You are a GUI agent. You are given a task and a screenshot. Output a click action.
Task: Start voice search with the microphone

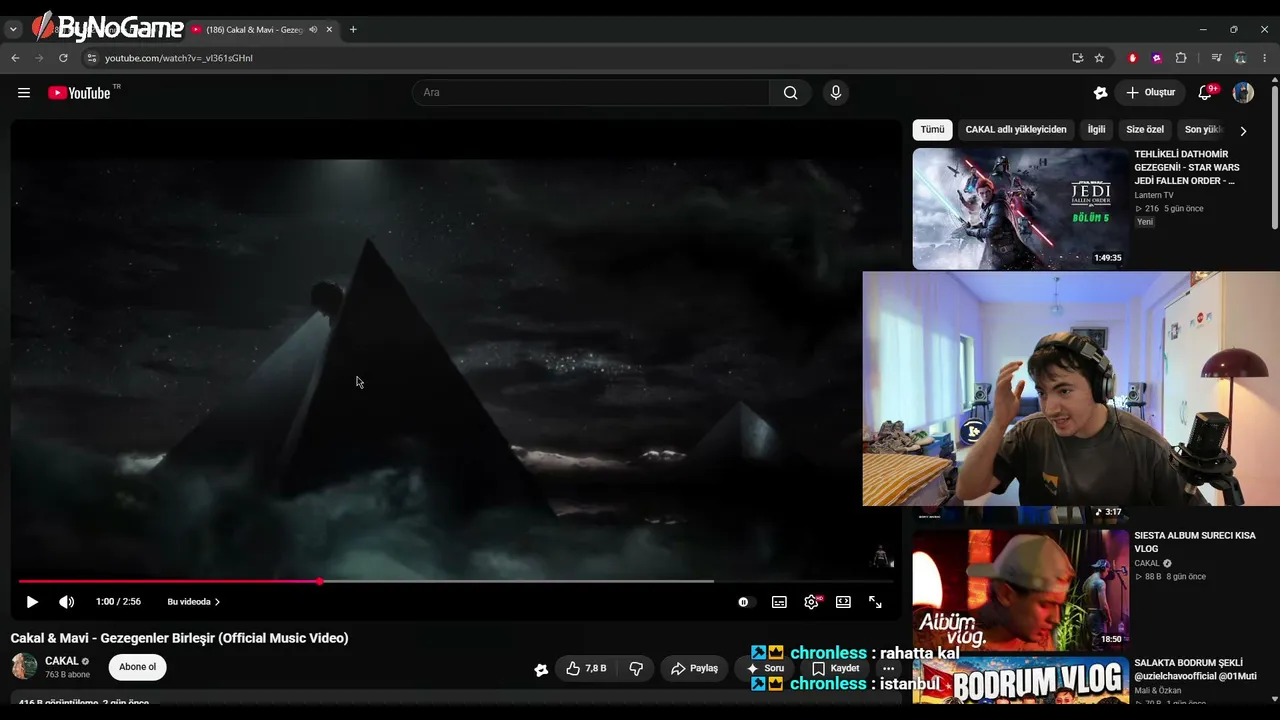click(x=836, y=93)
